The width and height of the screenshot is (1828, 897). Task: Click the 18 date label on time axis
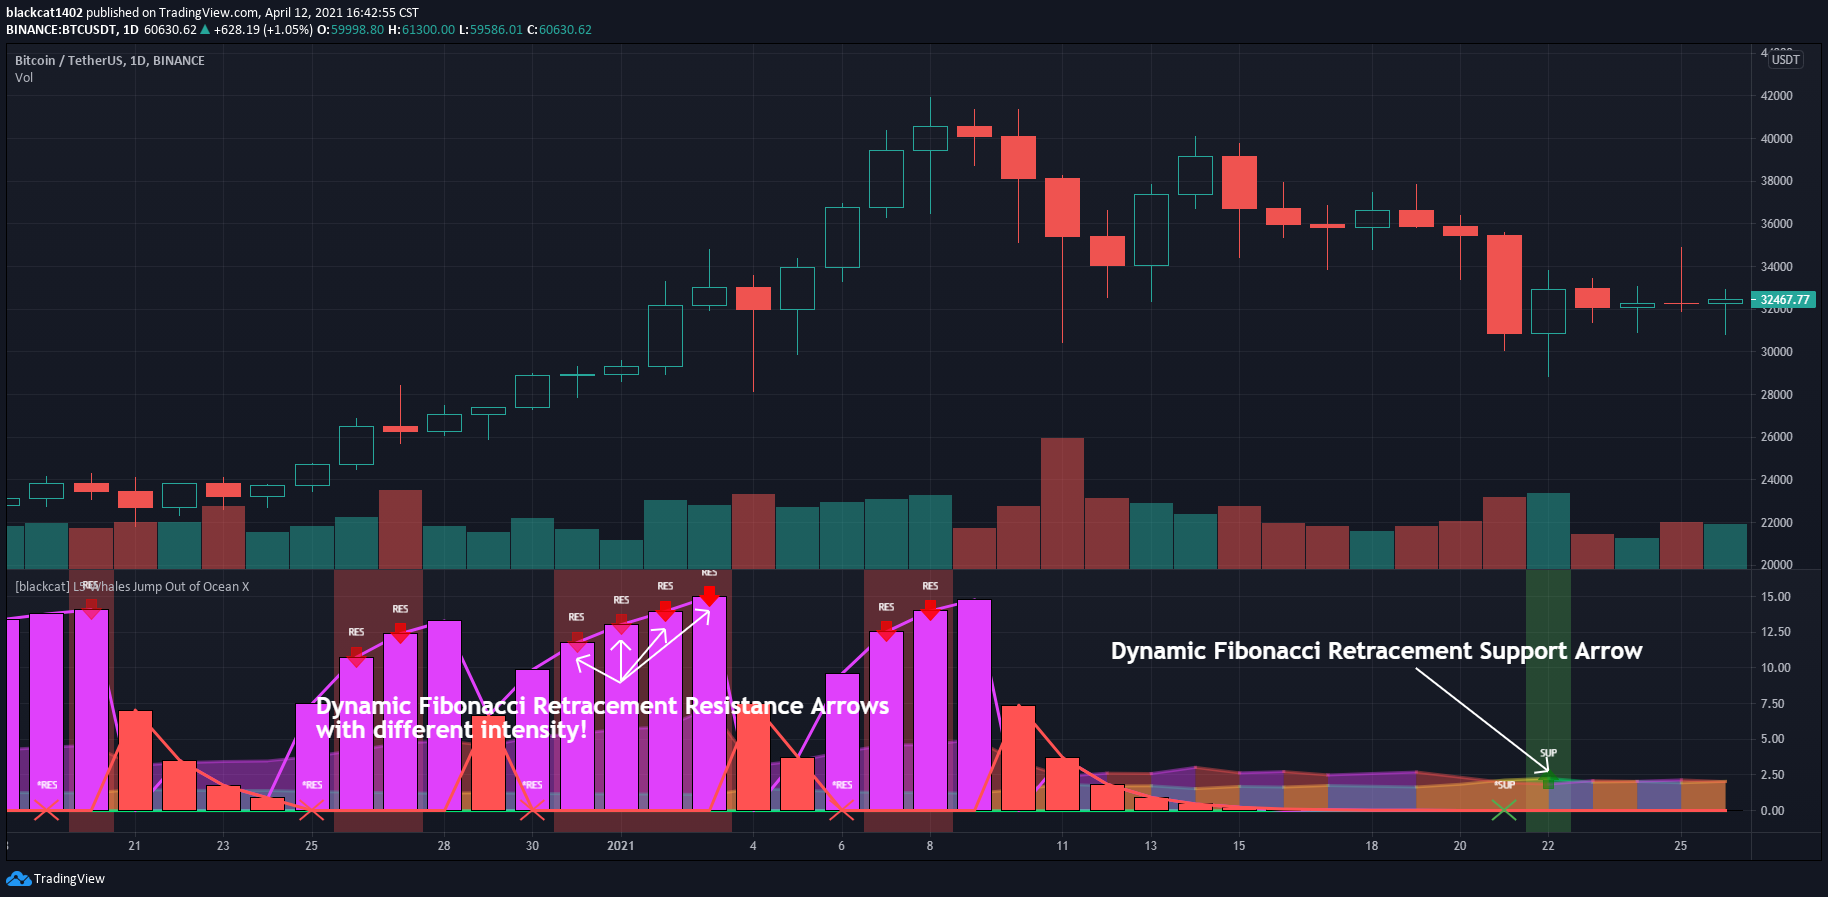1372,846
